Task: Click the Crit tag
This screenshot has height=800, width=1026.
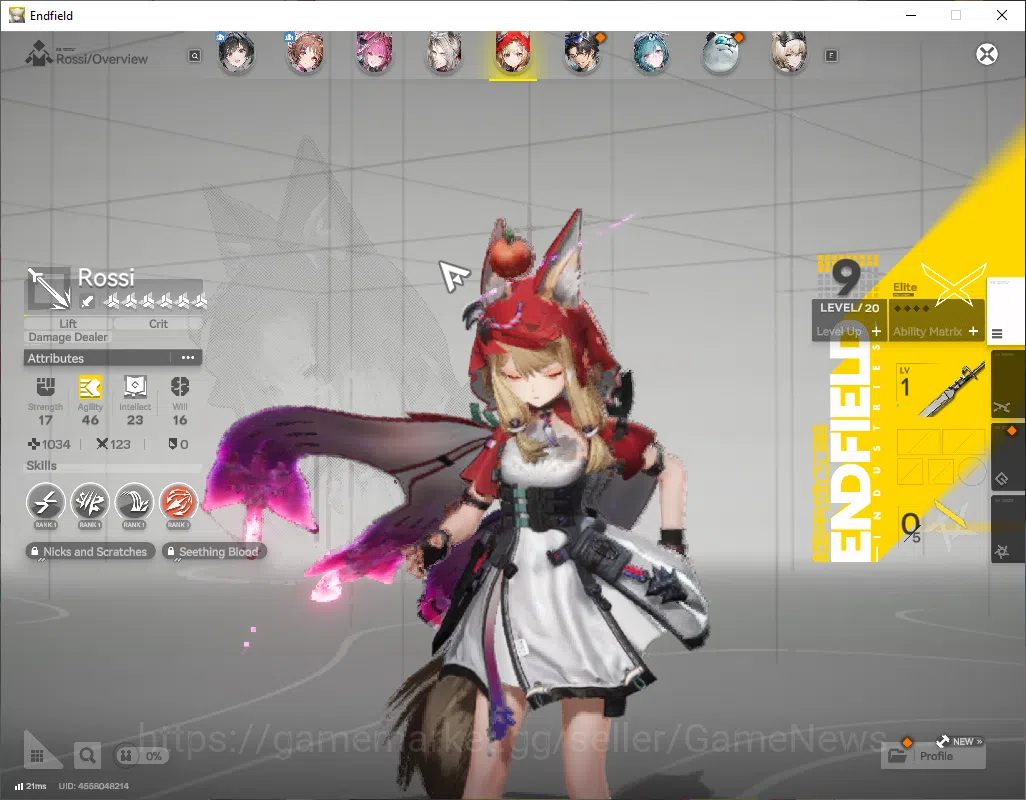Action: pos(158,324)
